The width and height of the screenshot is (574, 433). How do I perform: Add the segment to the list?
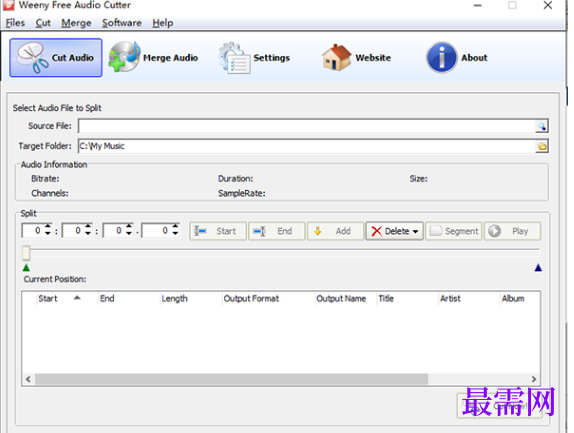[x=335, y=231]
